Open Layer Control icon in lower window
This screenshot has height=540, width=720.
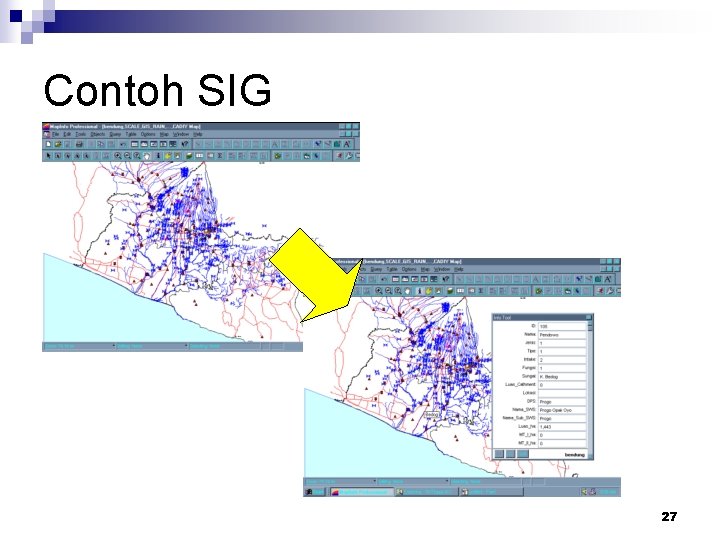[450, 291]
